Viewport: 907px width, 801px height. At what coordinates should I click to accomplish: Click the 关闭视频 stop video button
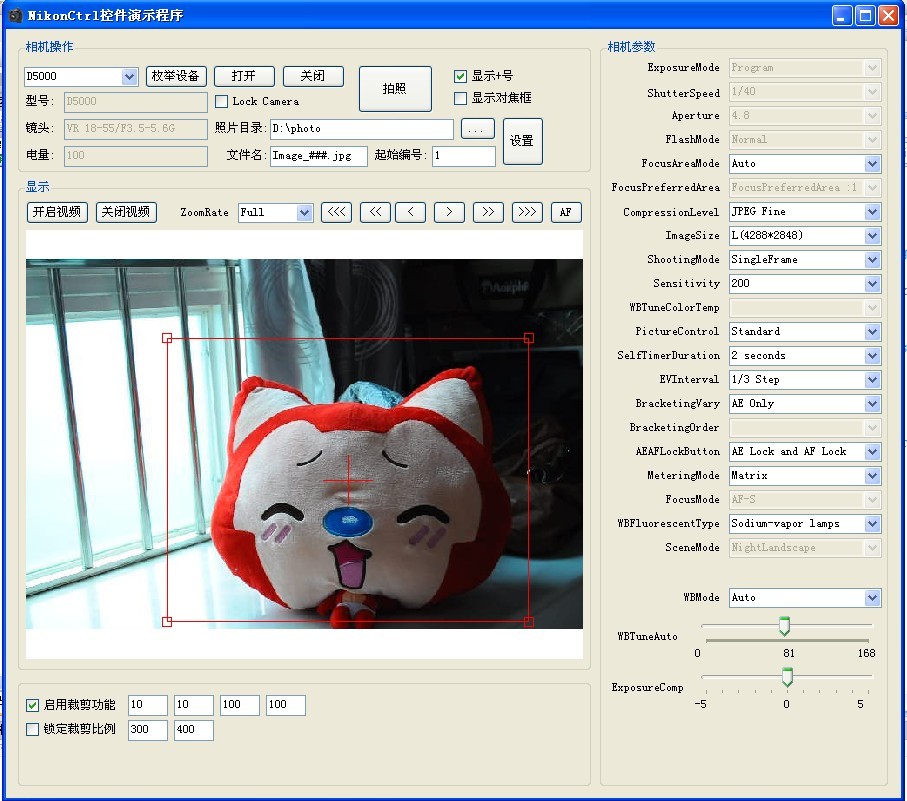125,212
